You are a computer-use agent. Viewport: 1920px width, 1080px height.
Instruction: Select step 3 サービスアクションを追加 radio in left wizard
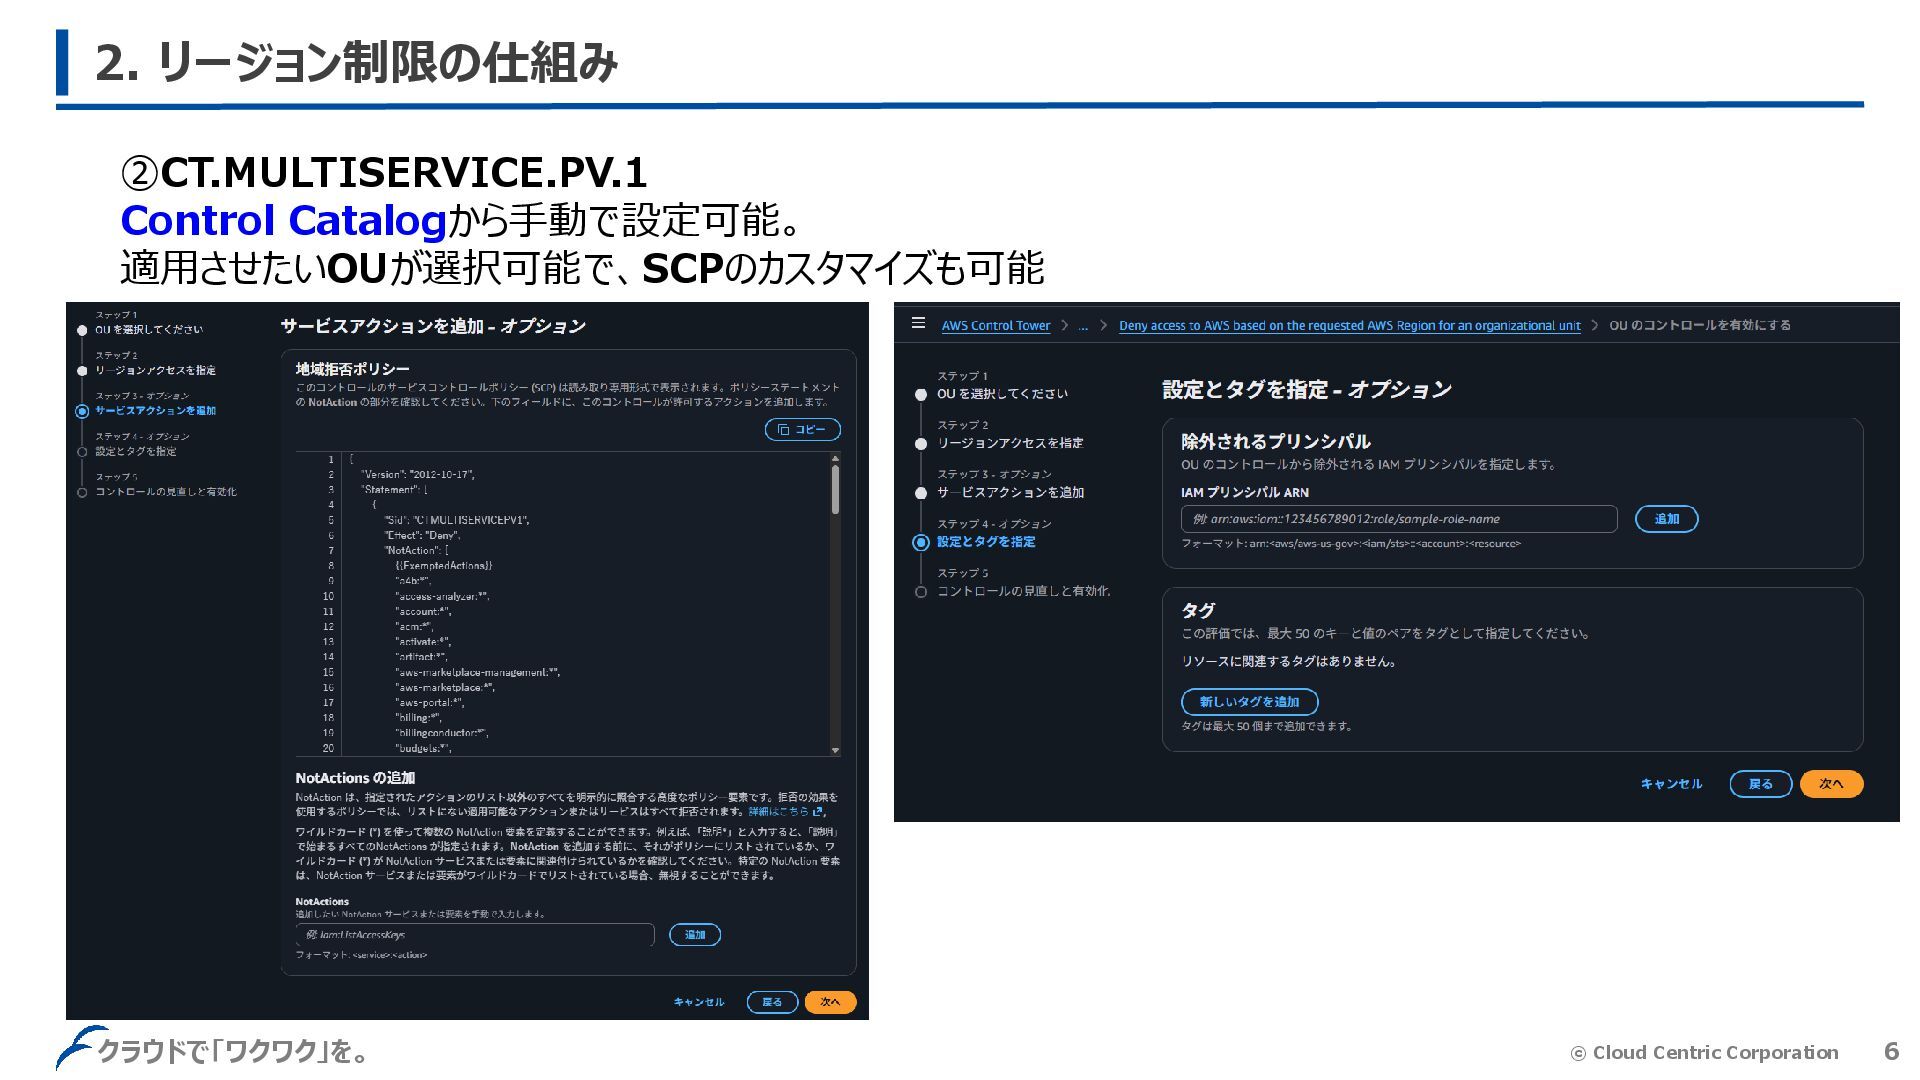pos(82,411)
